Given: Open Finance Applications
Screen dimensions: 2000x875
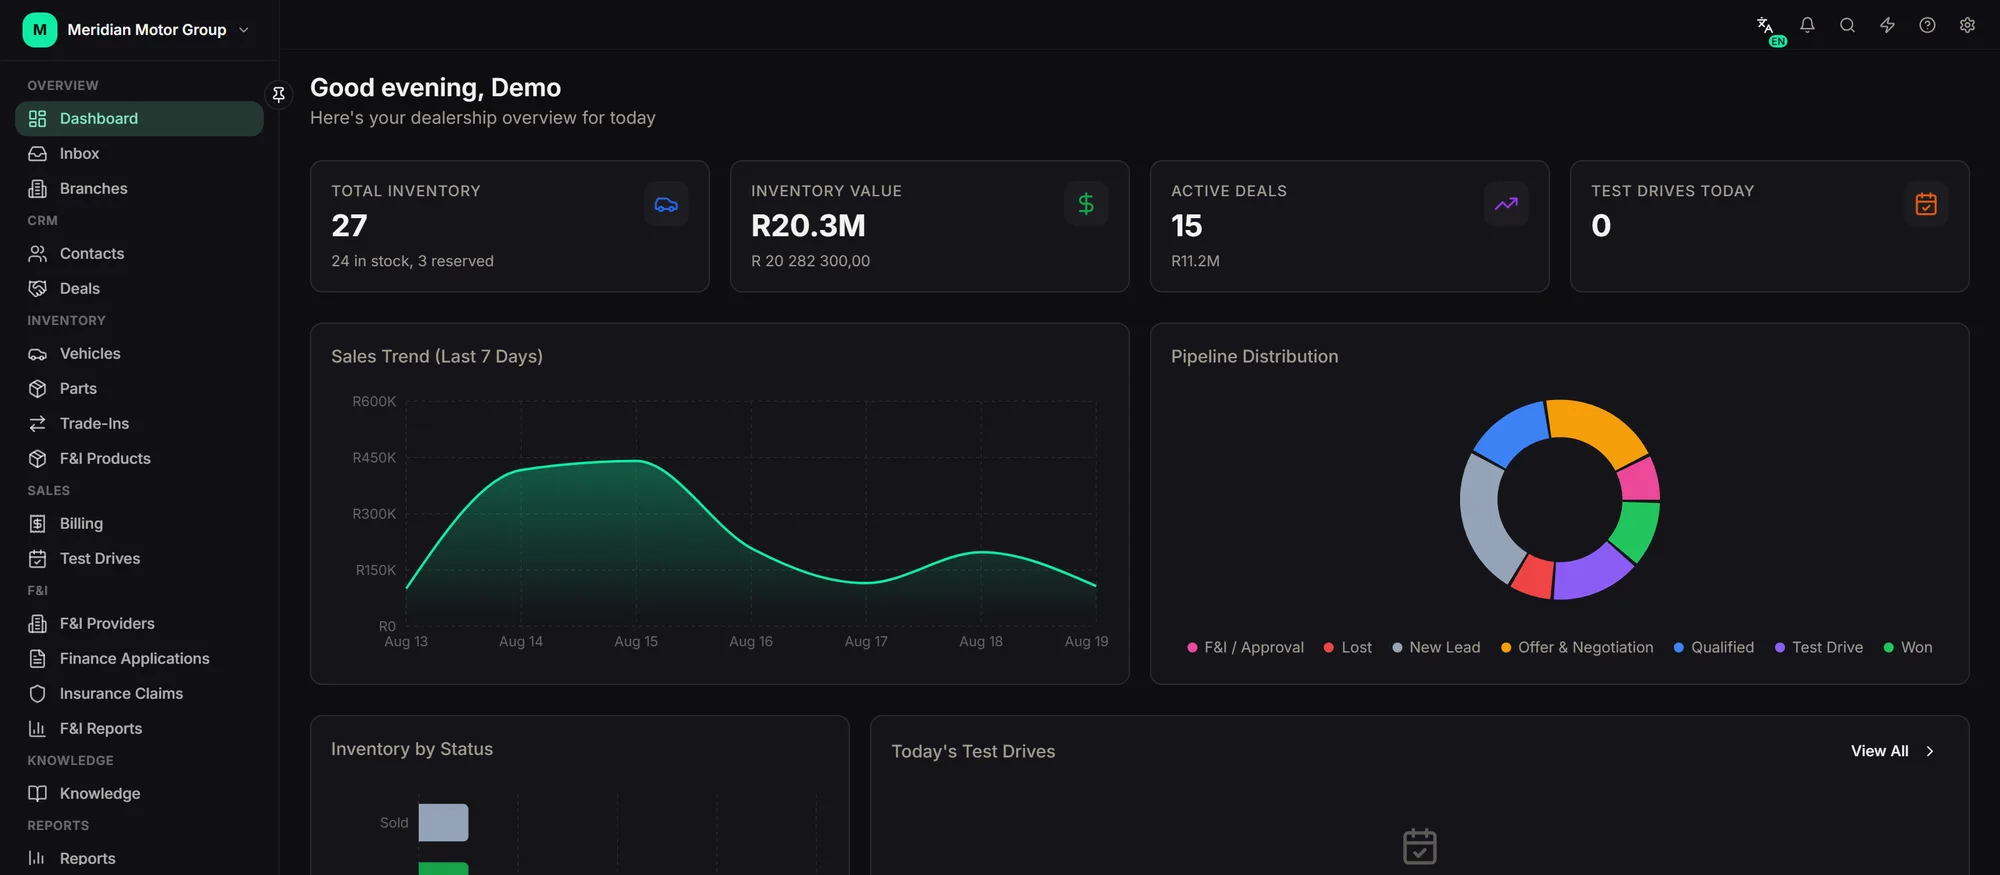Looking at the screenshot, I should 139,658.
